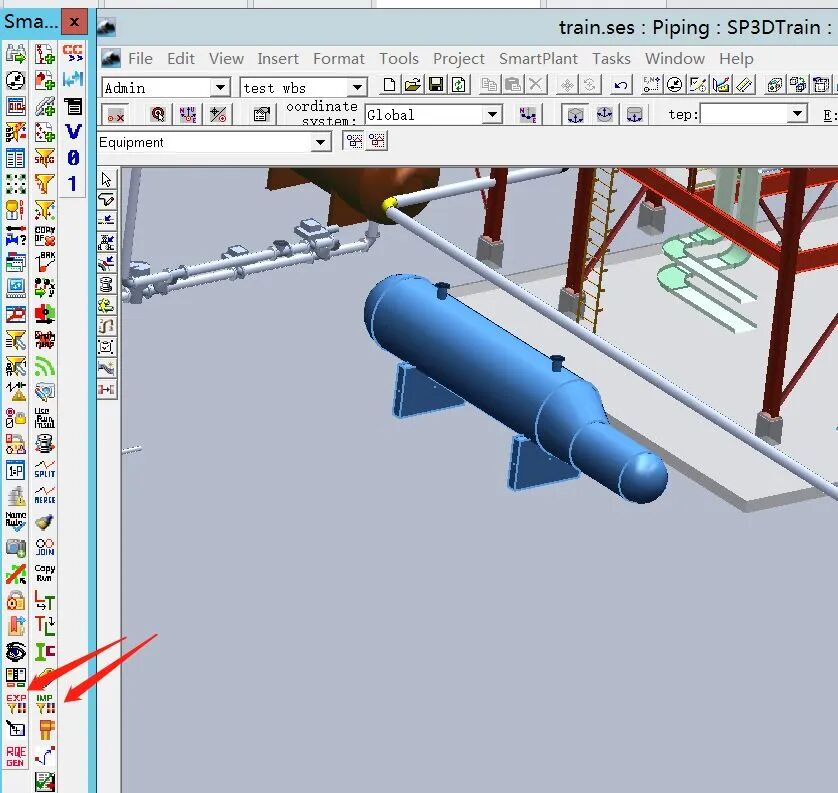838x793 pixels.
Task: Open the File menu
Action: (140, 58)
